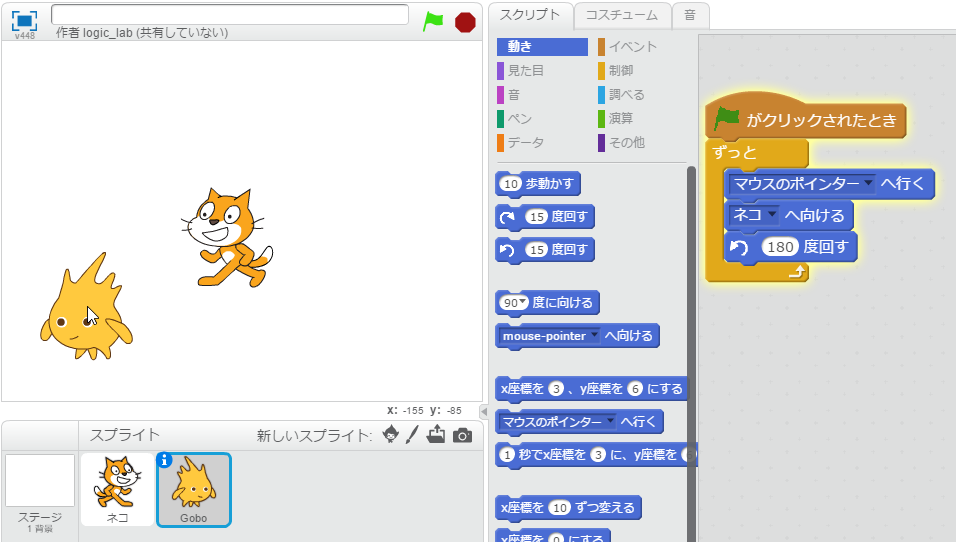Viewport: 956px width, 542px height.
Task: Click the Gobo sprite on stage
Action: pos(85,307)
